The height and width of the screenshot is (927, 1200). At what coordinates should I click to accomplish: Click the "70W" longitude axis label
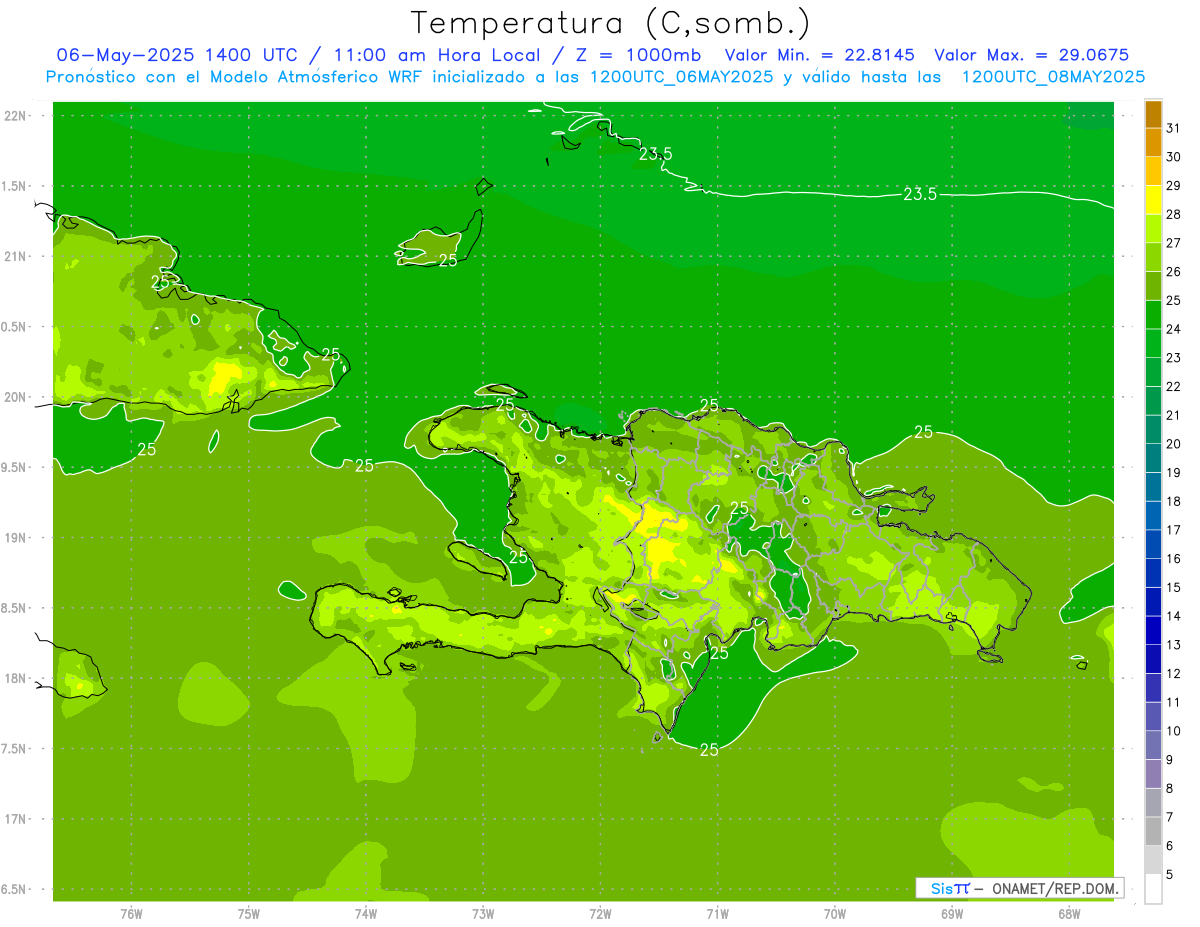[835, 914]
